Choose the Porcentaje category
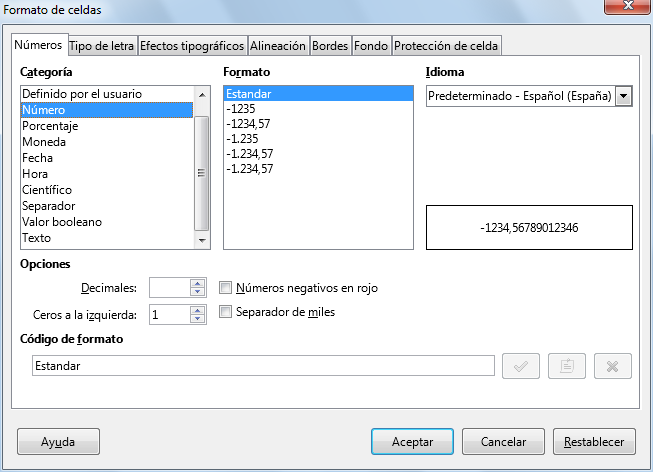This screenshot has width=653, height=472. (107, 126)
